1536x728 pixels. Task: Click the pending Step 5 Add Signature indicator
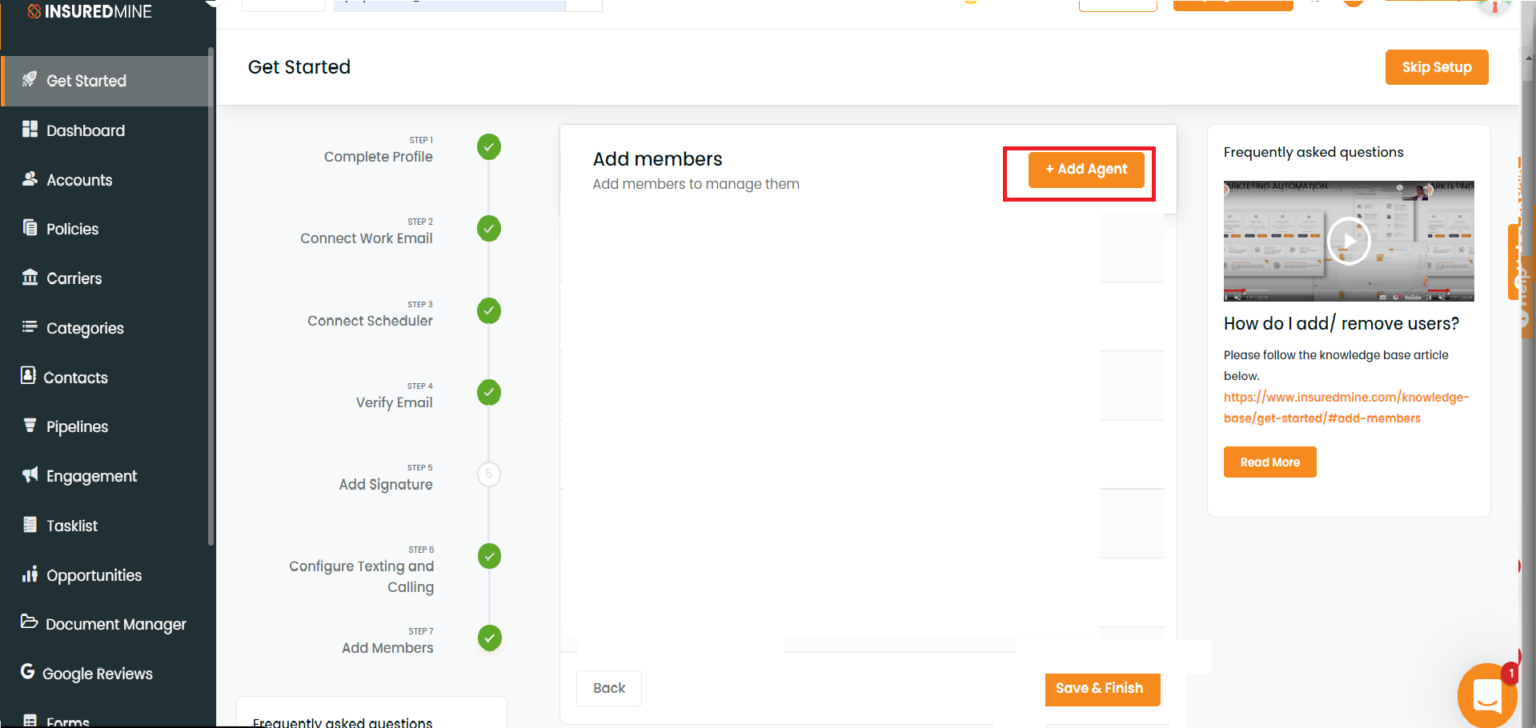click(x=489, y=474)
